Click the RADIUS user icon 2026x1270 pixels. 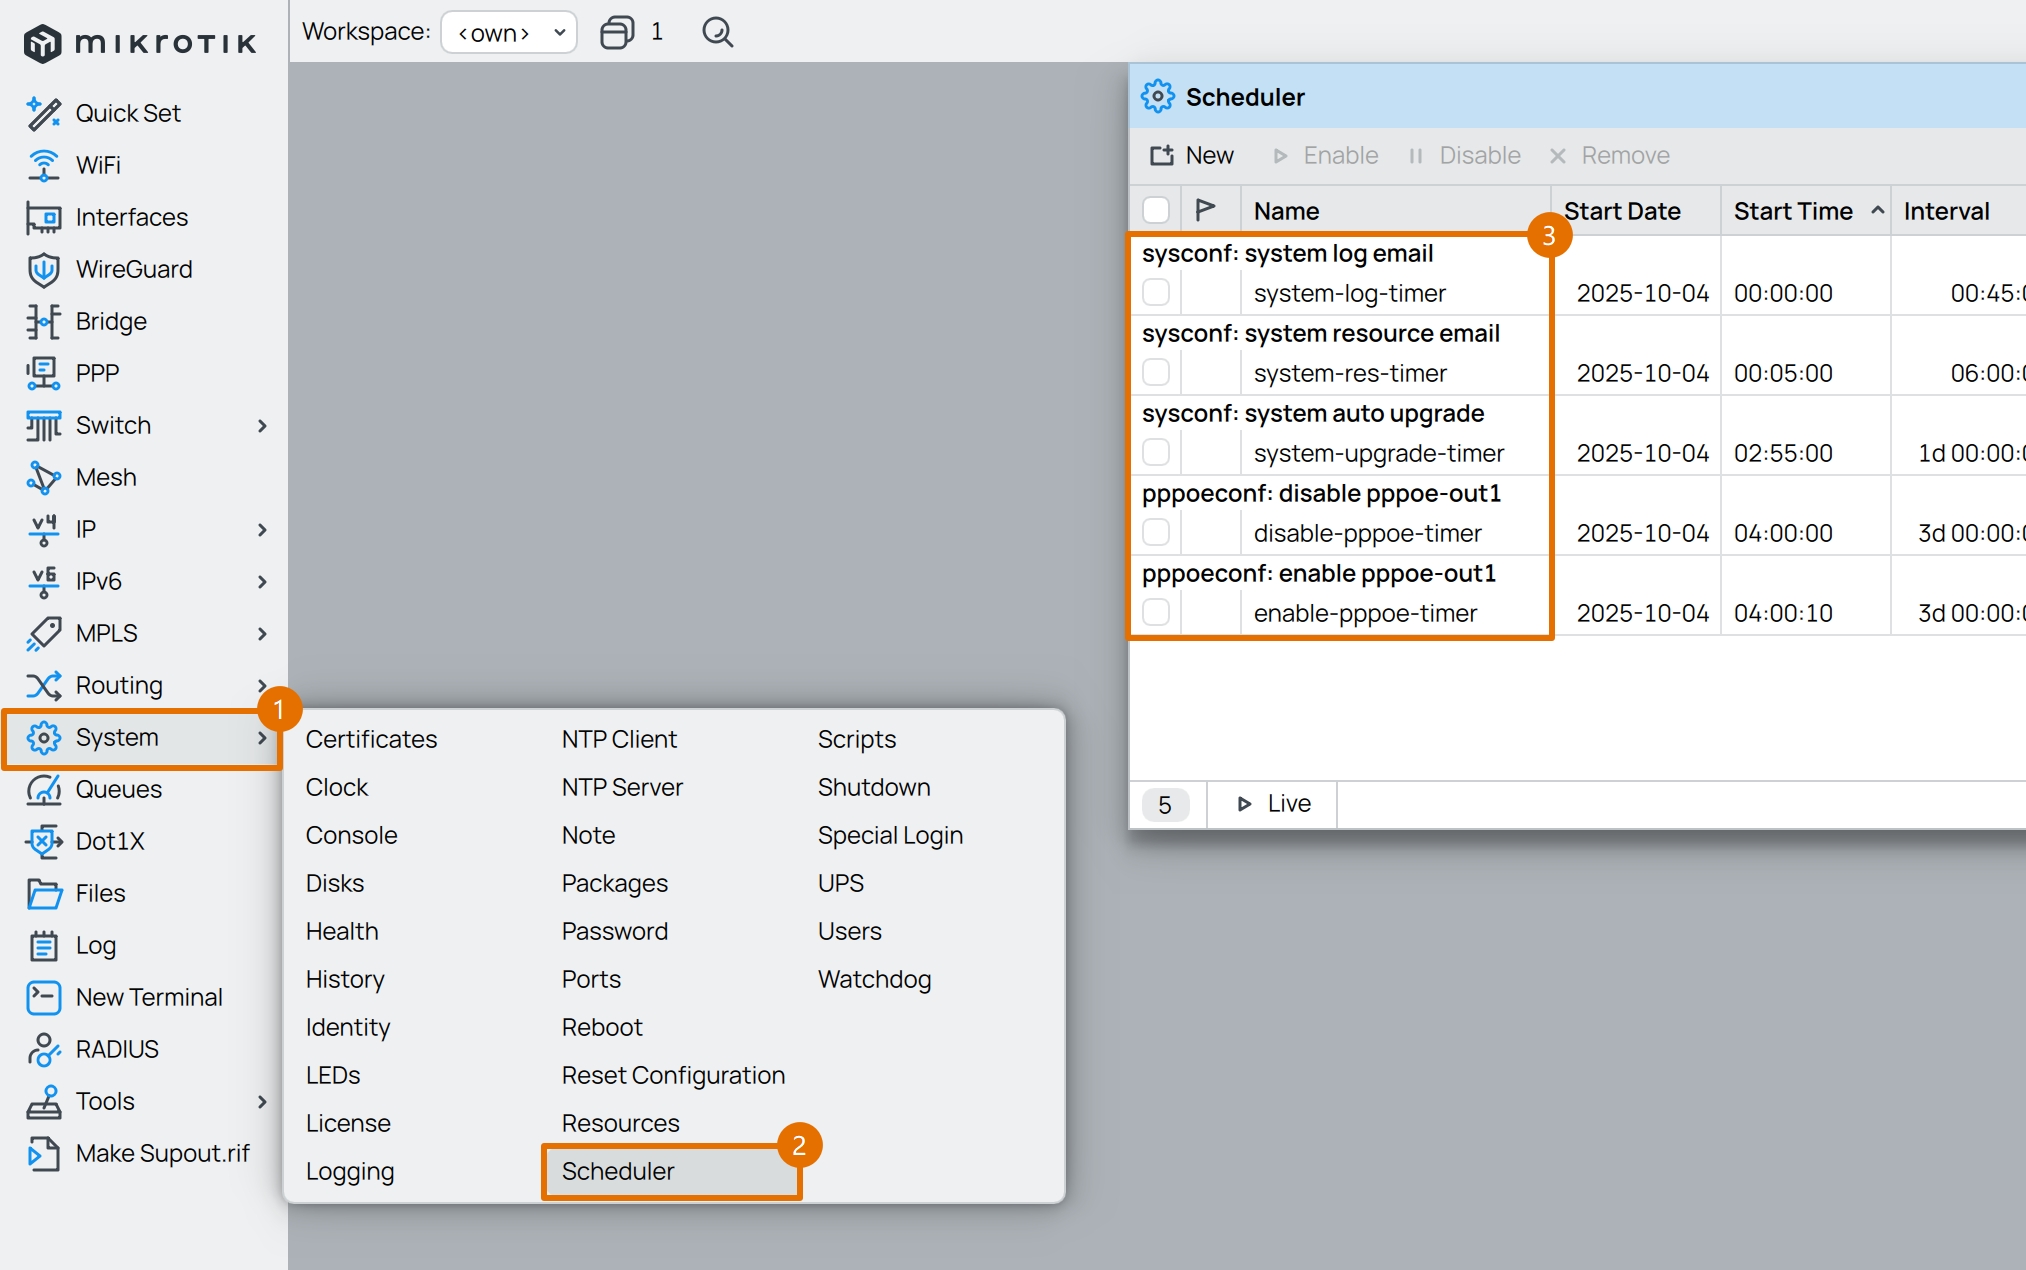(44, 1049)
